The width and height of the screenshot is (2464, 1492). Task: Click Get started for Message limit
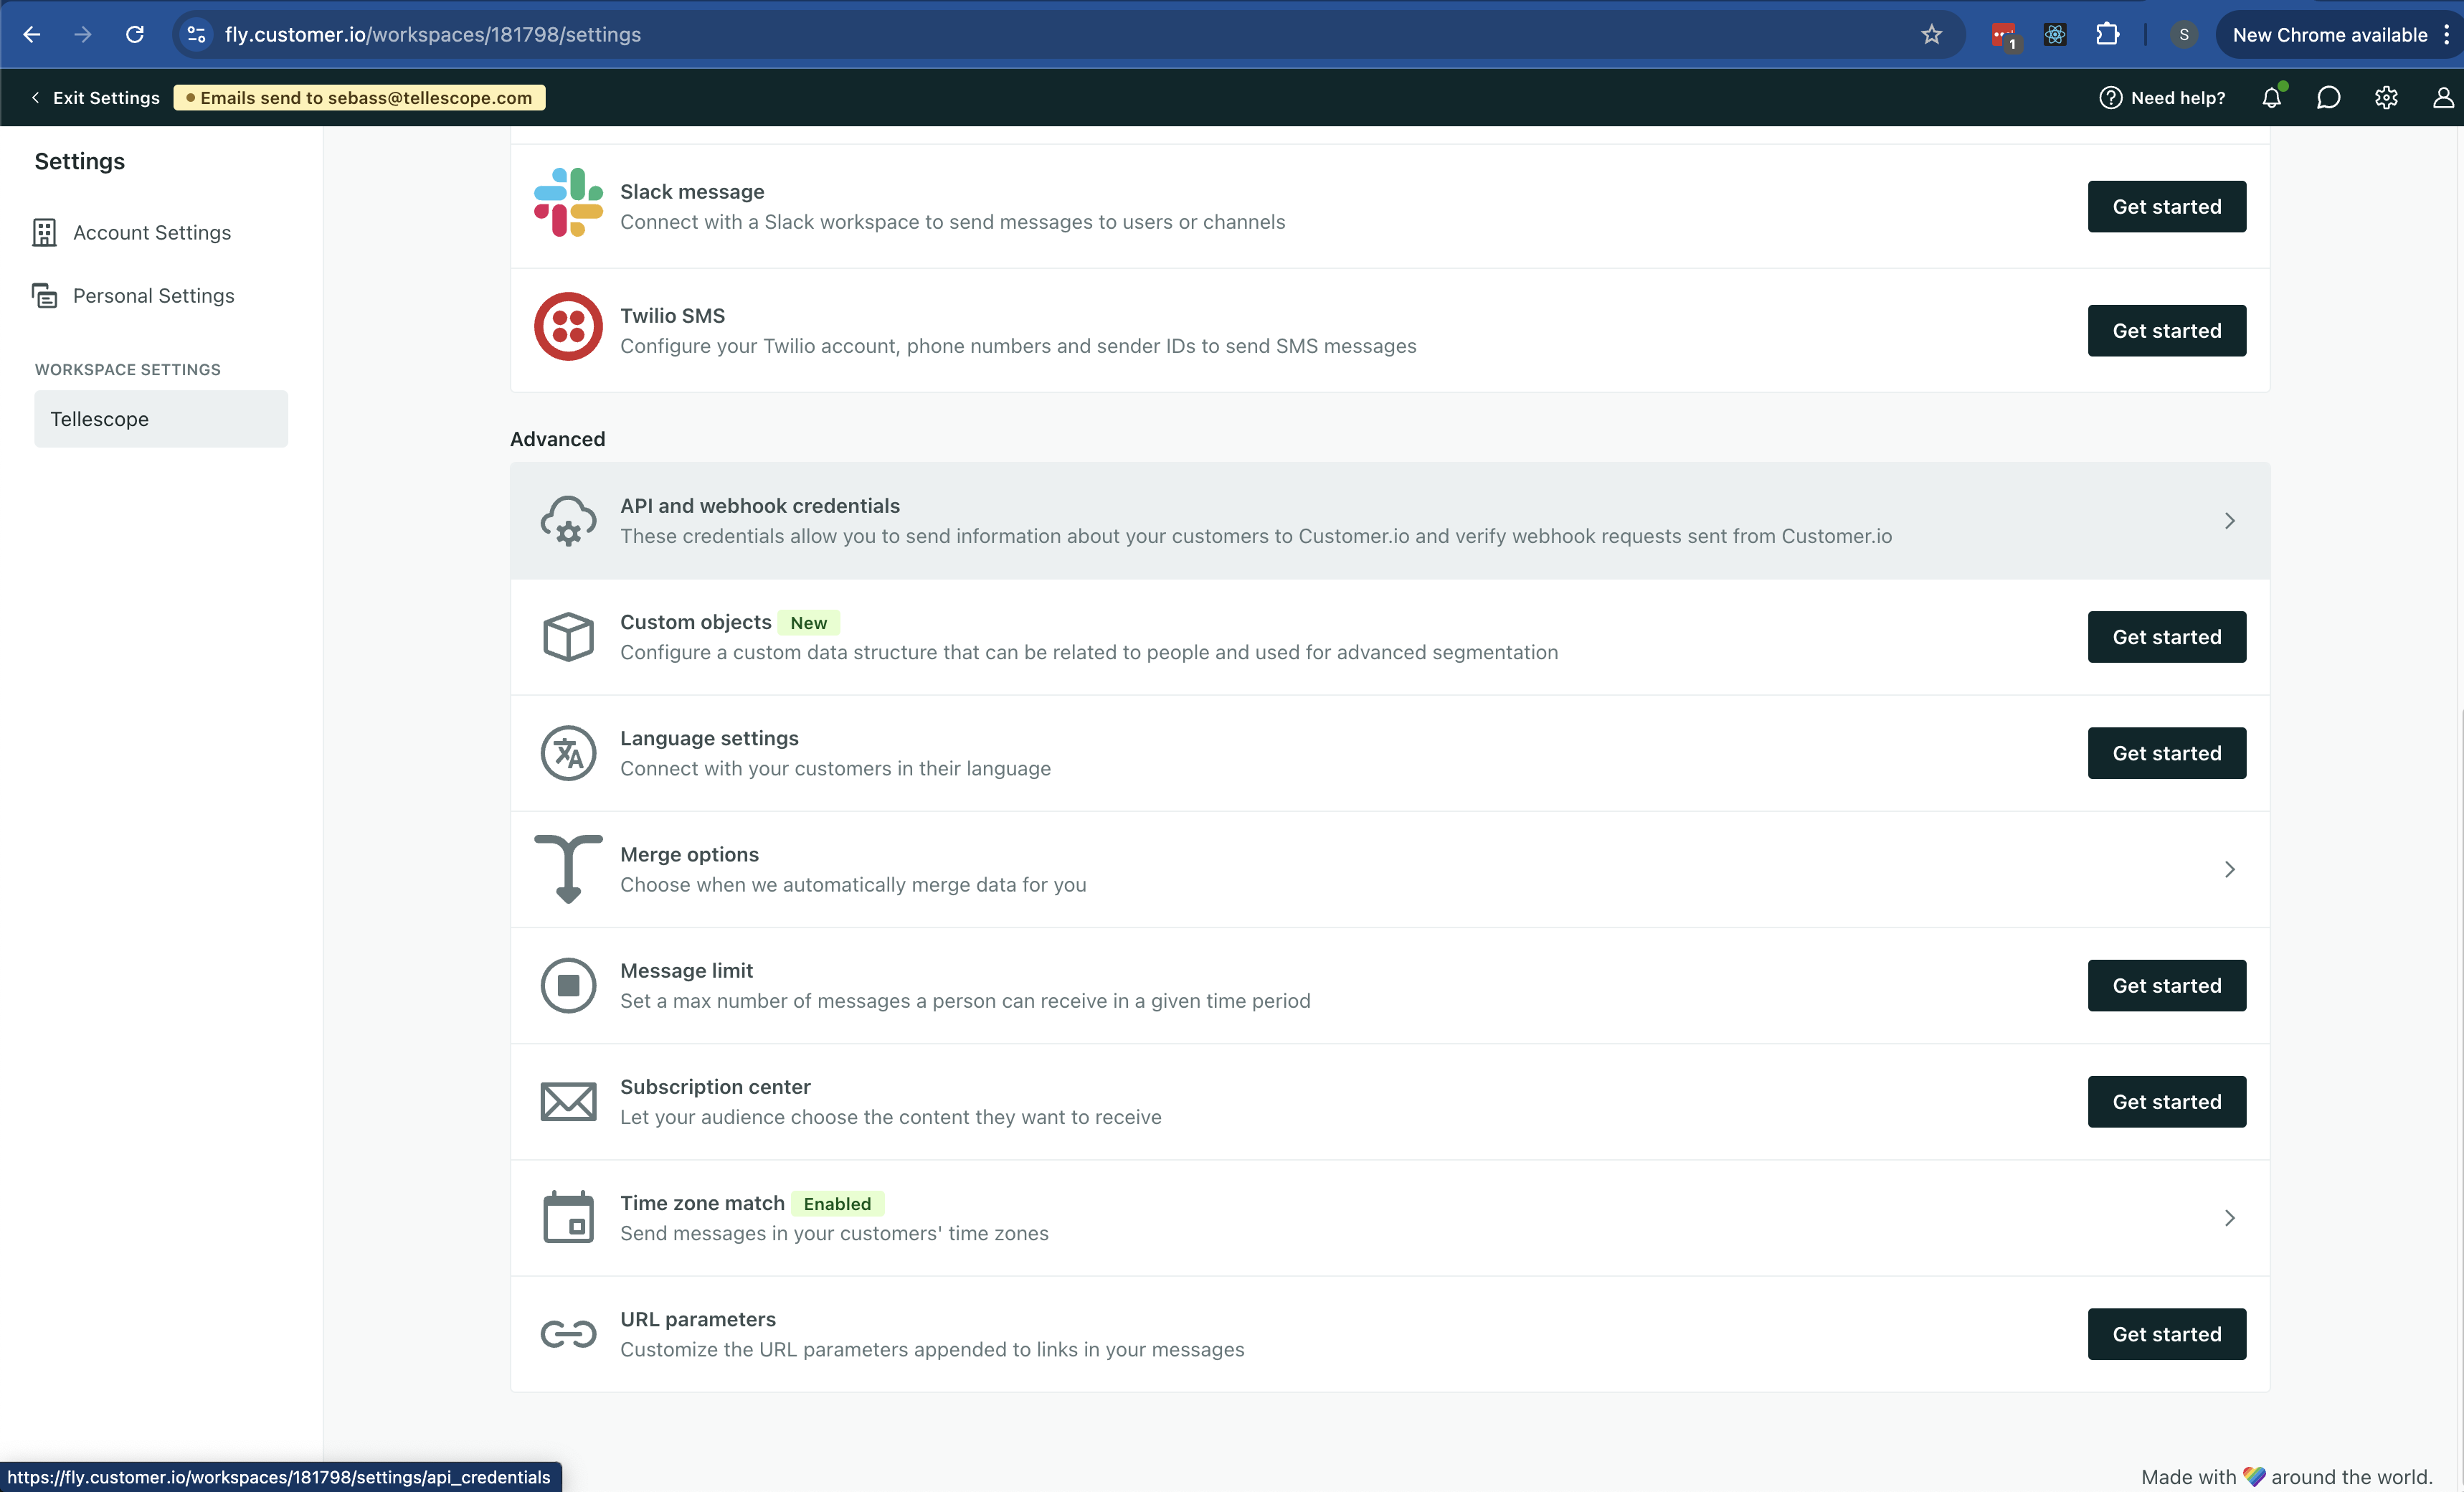[2166, 986]
